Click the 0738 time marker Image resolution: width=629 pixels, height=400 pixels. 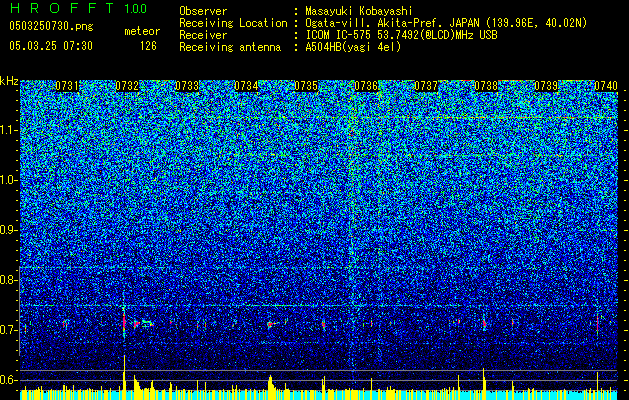486,86
